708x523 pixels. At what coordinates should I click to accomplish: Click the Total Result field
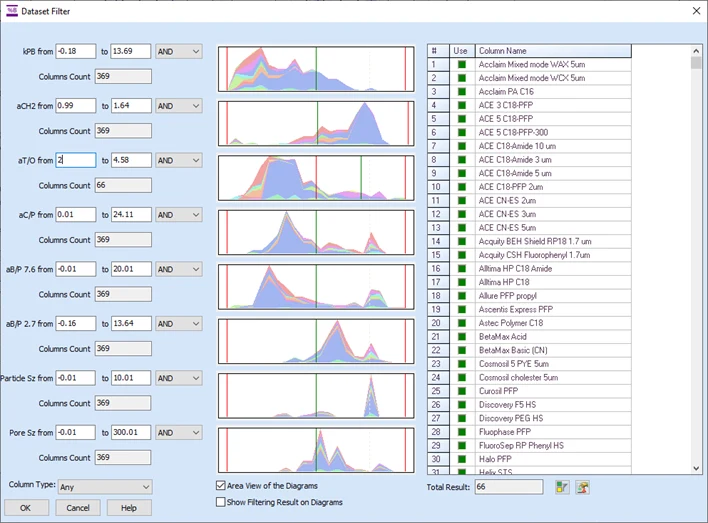point(509,487)
